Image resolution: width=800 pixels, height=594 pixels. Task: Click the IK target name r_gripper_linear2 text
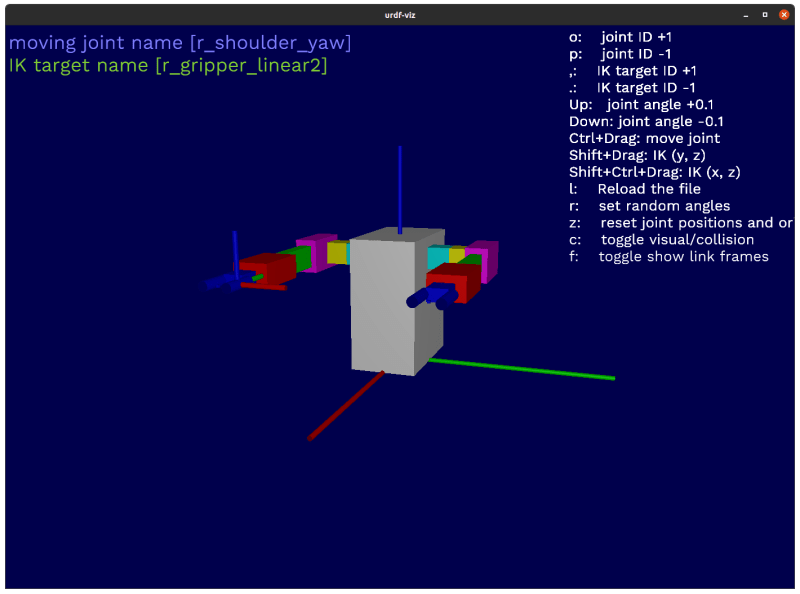point(168,66)
